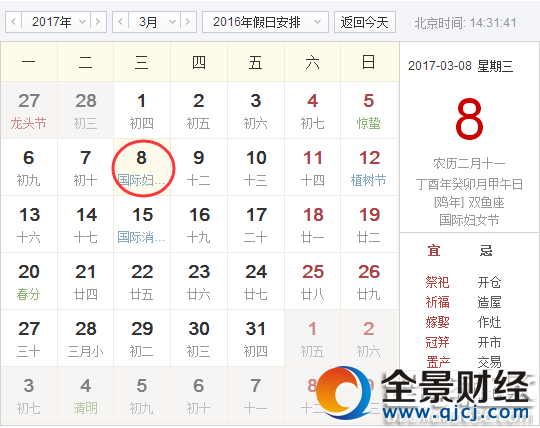Select March 15 国际消费者 date cell
The image size is (540, 428).
pyautogui.click(x=142, y=225)
